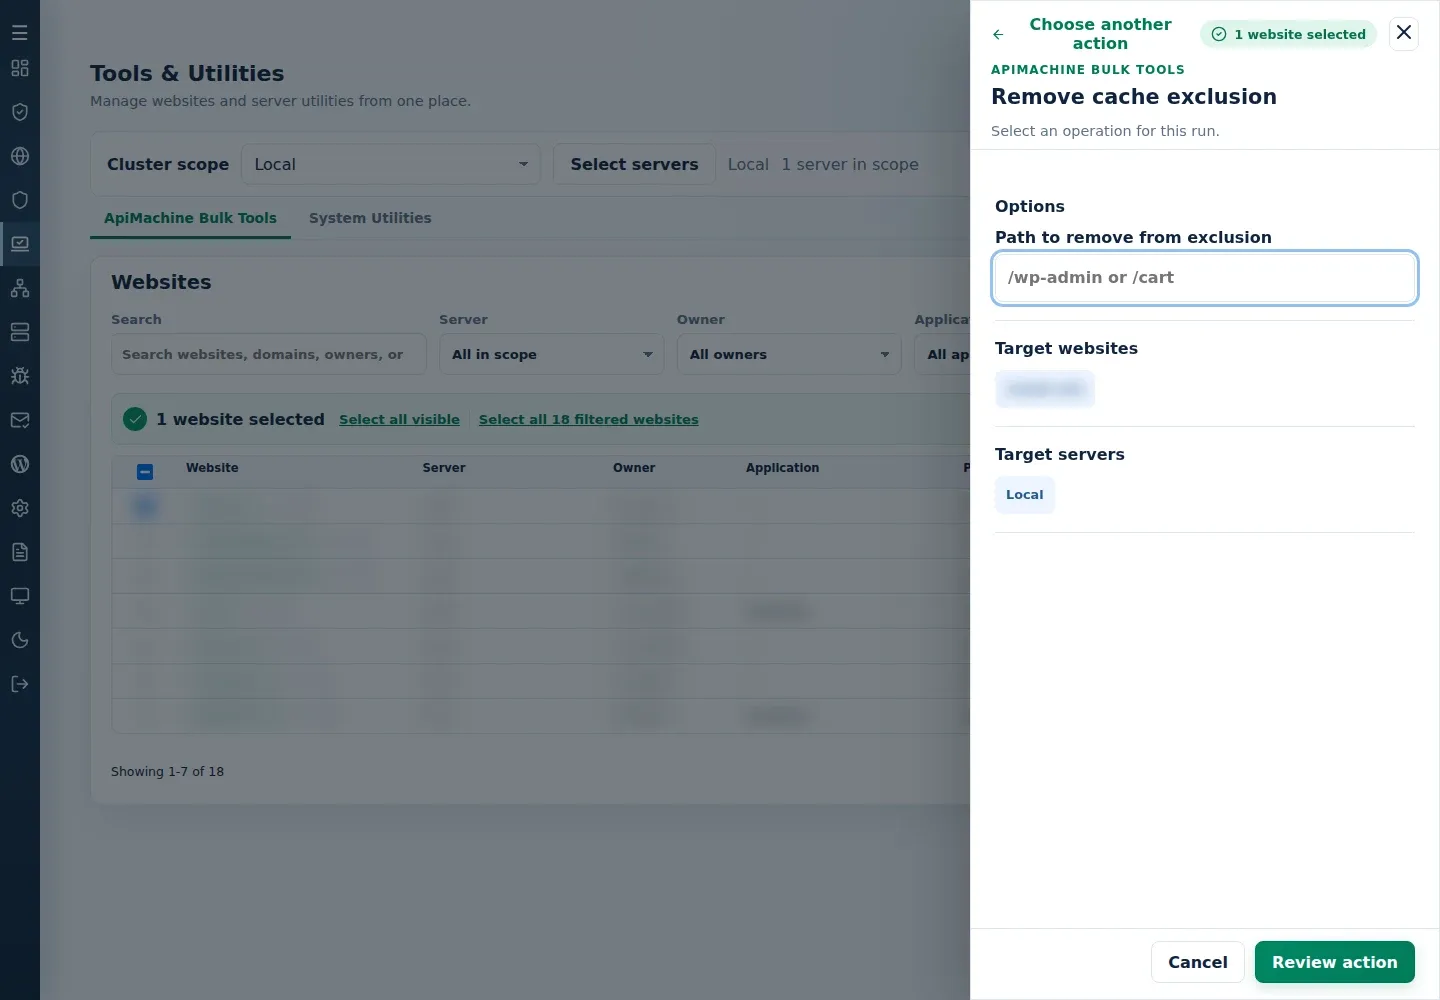1440x1000 pixels.
Task: Open the network cluster icon in sidebar
Action: click(x=20, y=288)
